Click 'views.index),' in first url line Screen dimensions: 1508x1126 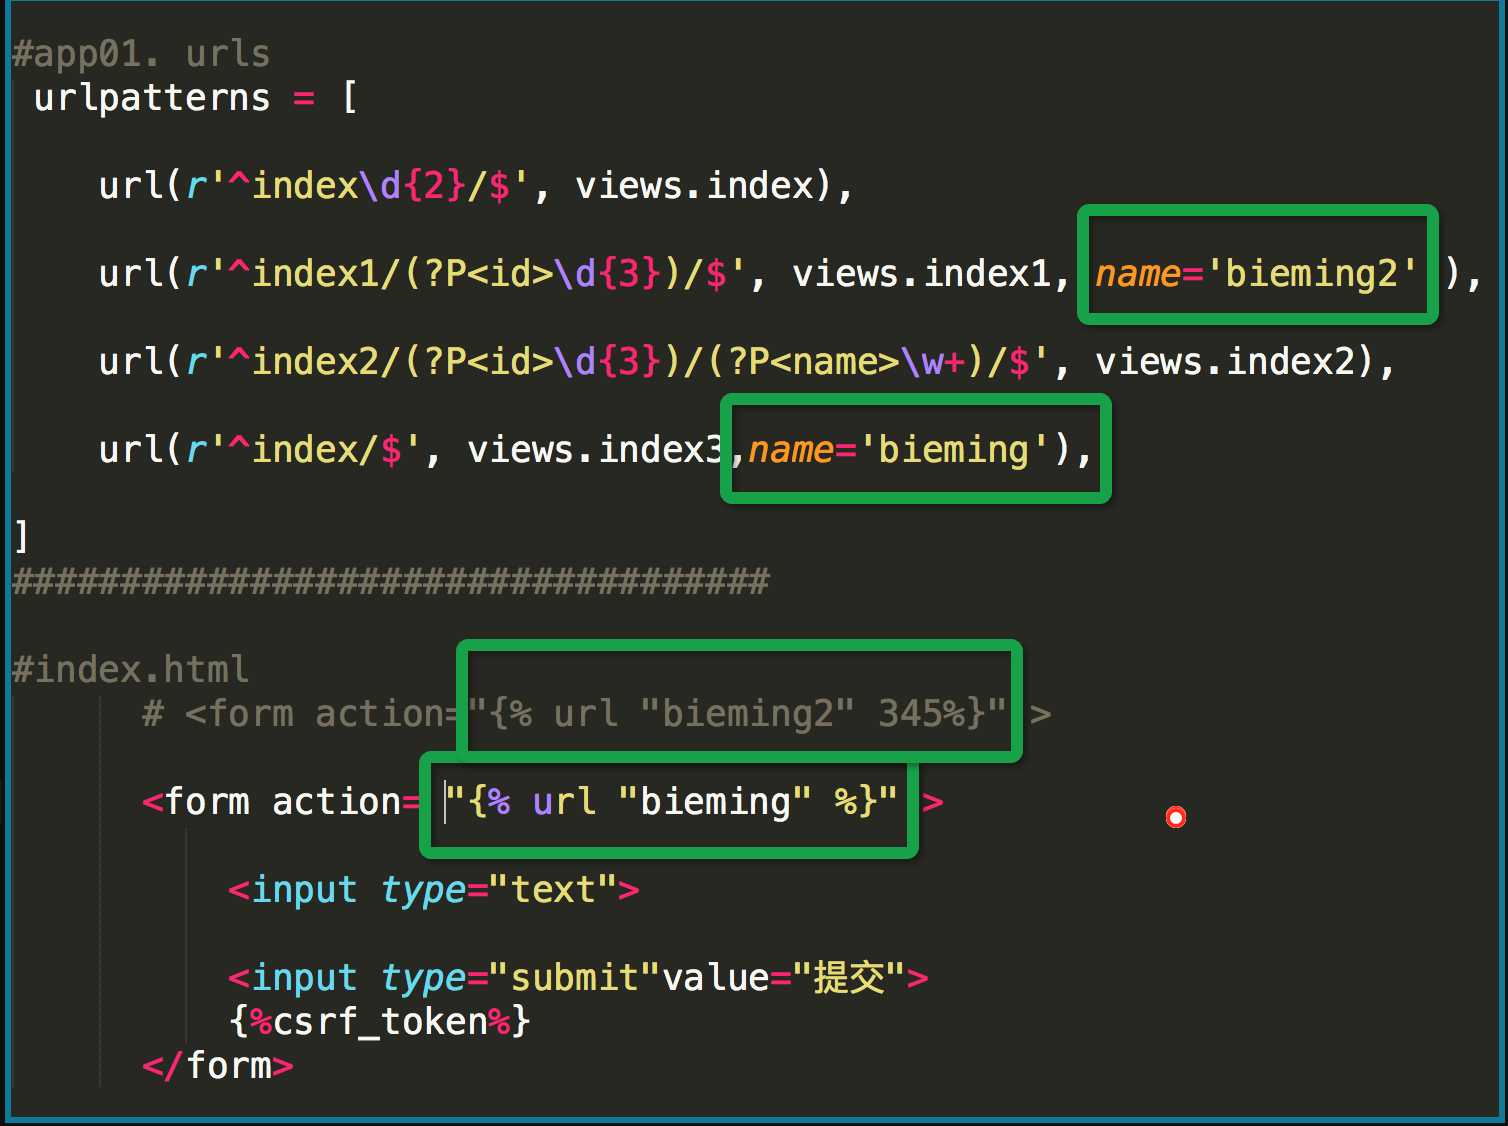[714, 186]
